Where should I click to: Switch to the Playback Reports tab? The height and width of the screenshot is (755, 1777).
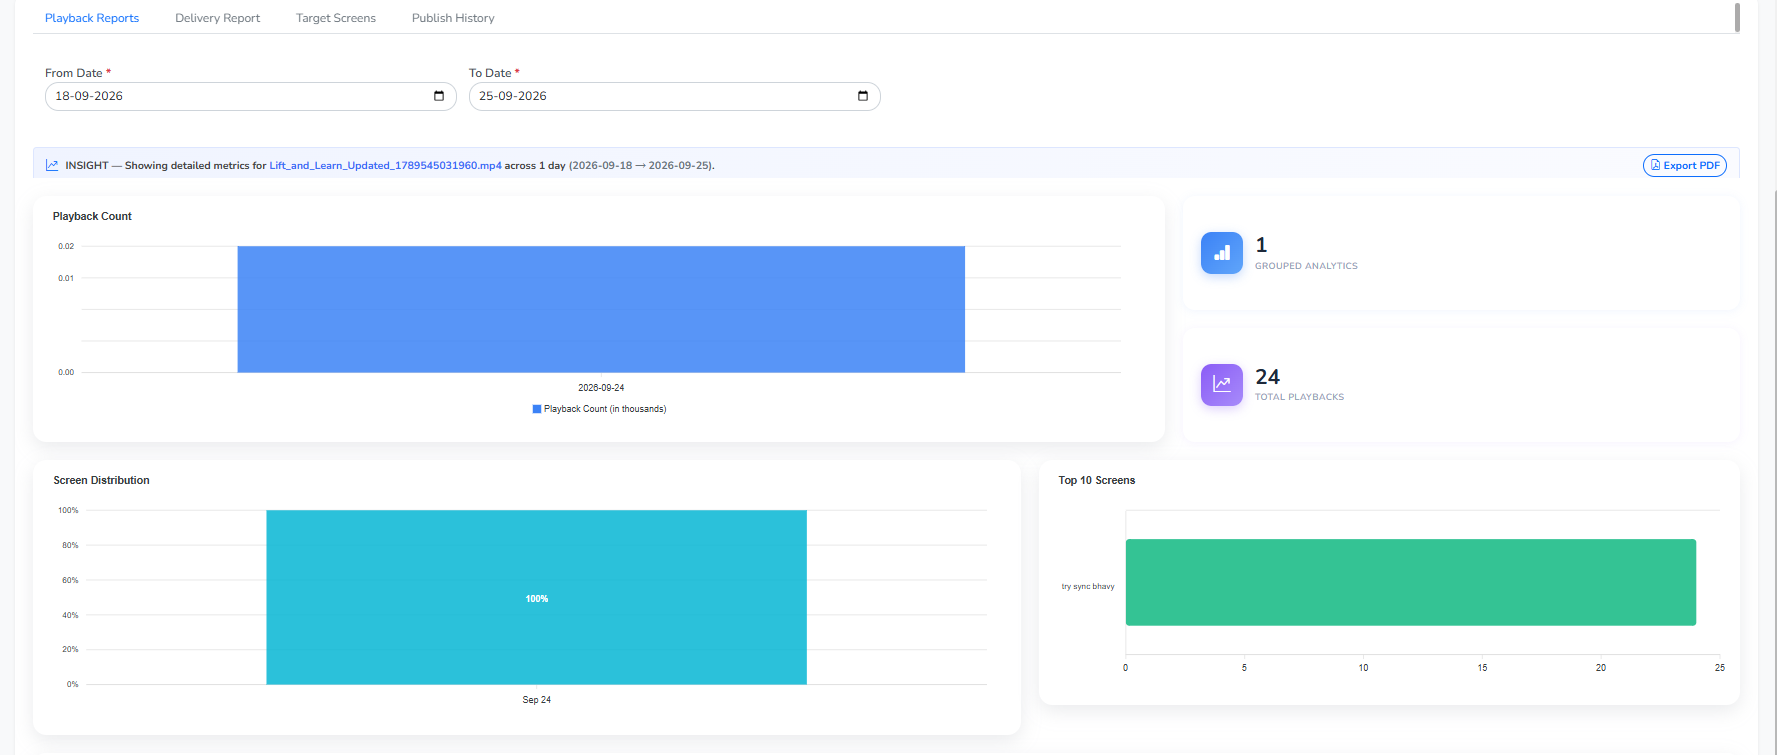(x=92, y=18)
